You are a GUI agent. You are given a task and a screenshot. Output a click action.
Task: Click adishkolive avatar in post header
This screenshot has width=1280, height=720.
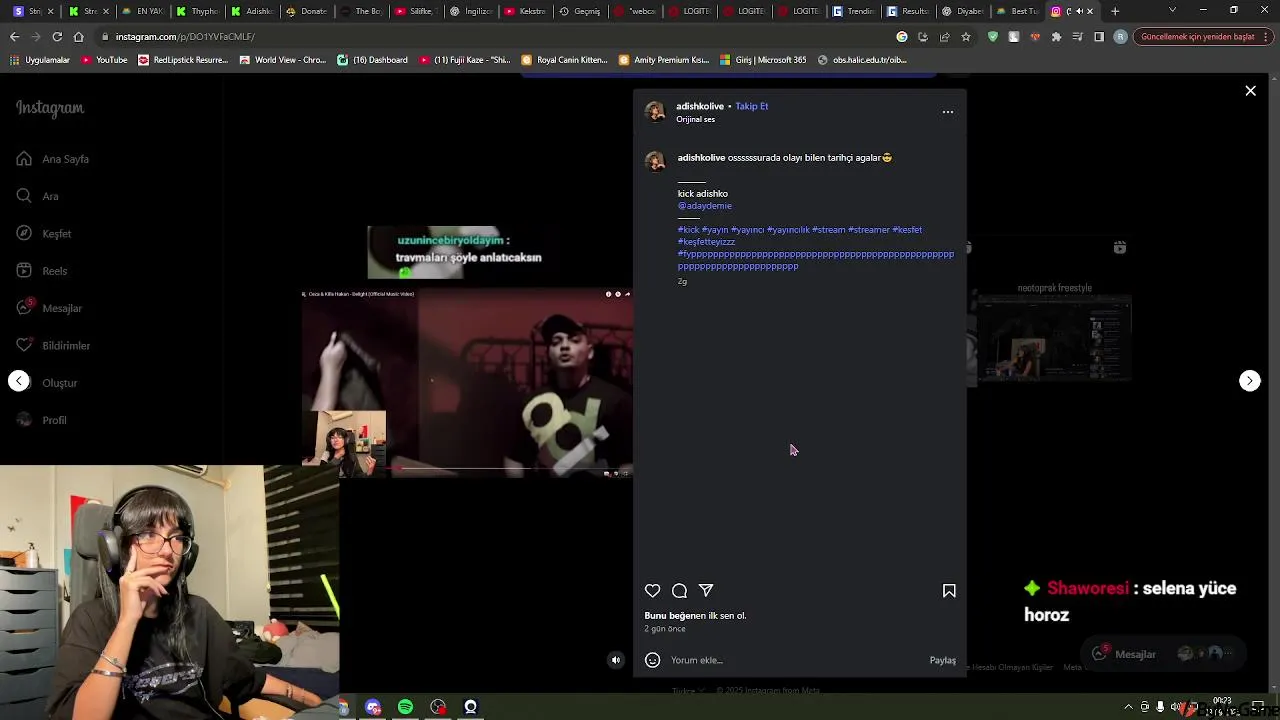tap(655, 112)
